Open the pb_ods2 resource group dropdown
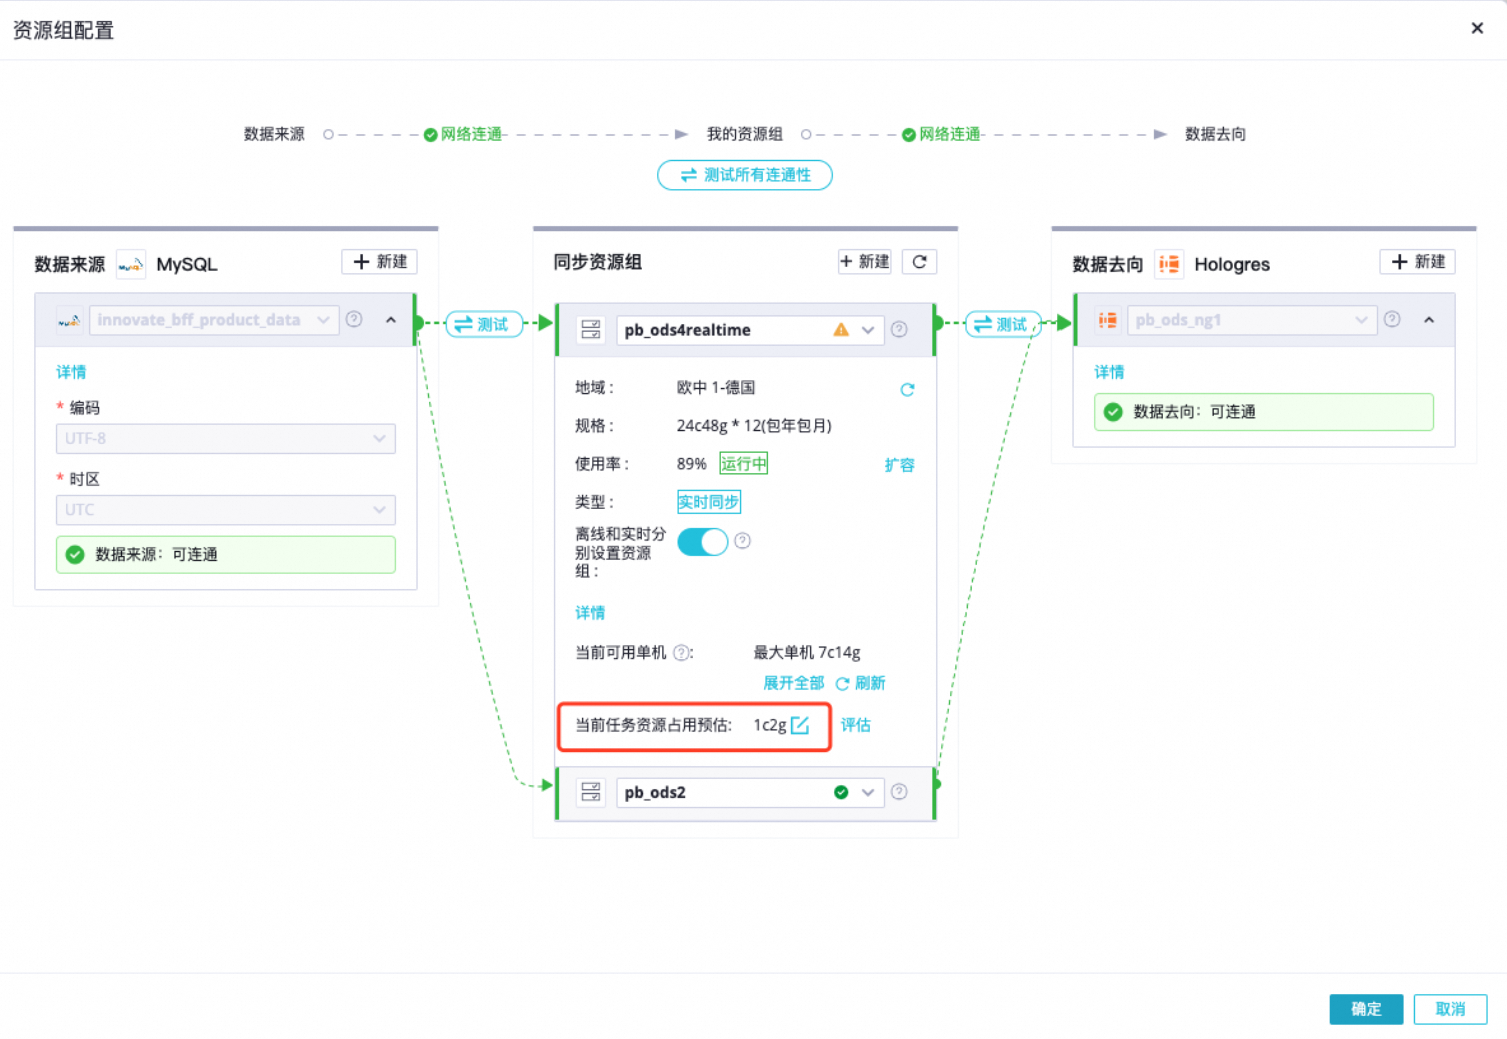This screenshot has width=1507, height=1039. click(750, 792)
